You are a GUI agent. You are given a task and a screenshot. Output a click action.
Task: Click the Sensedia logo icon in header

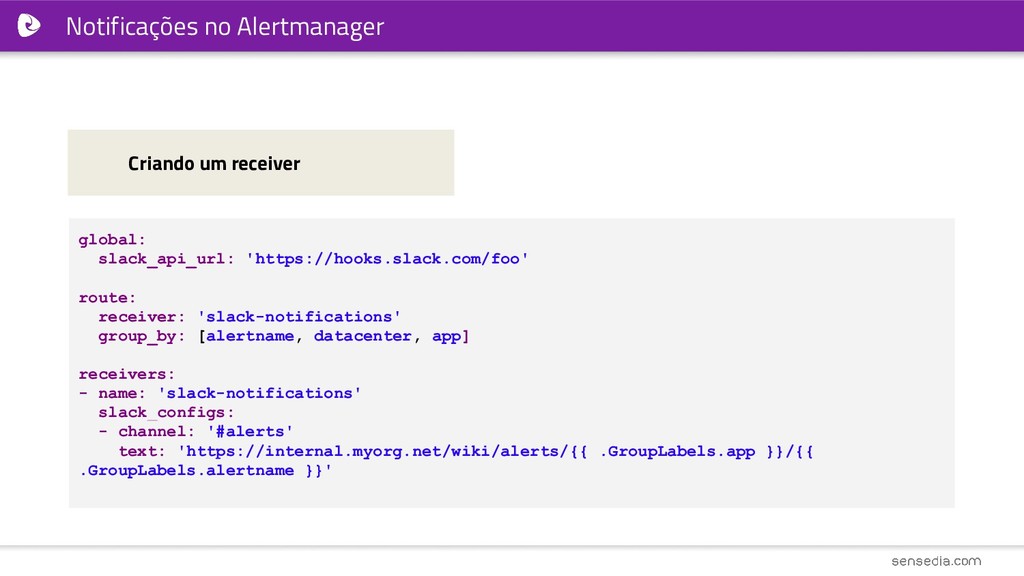click(29, 25)
